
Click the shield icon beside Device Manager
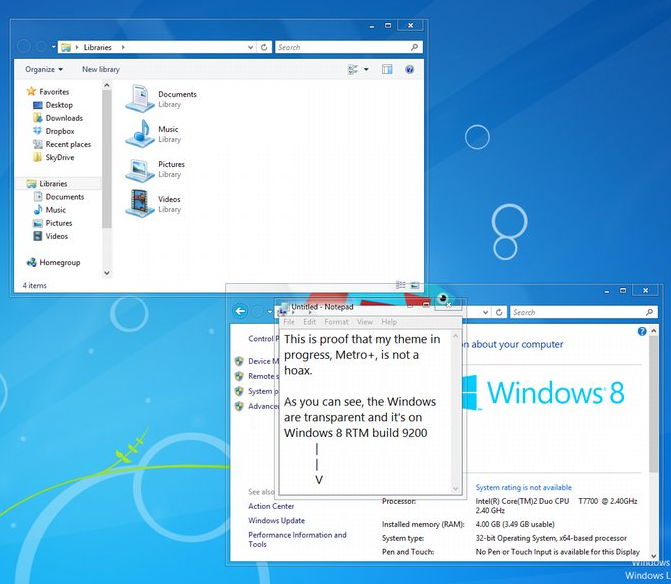(239, 361)
